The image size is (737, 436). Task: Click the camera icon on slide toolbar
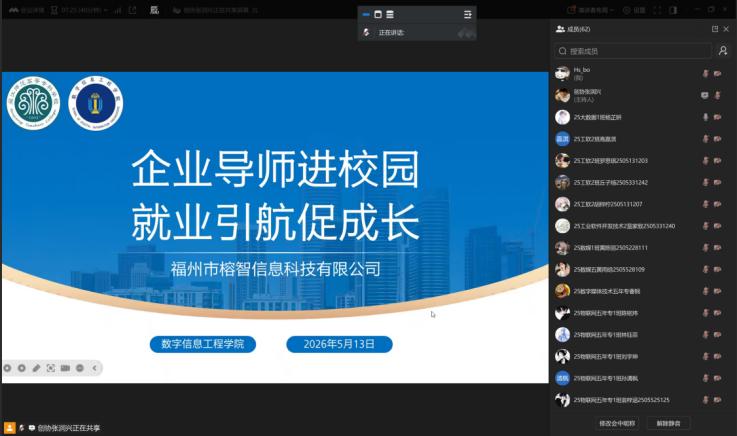65,368
